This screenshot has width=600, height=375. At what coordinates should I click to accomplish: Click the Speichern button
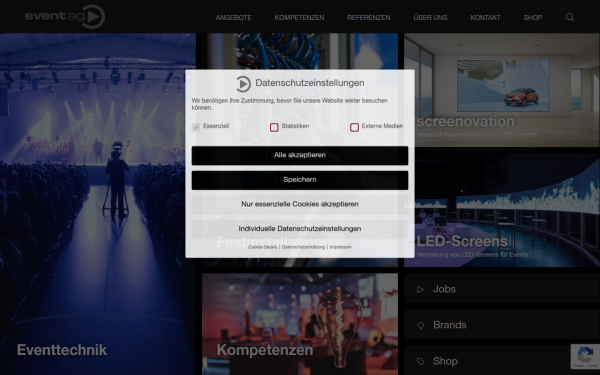click(x=300, y=180)
